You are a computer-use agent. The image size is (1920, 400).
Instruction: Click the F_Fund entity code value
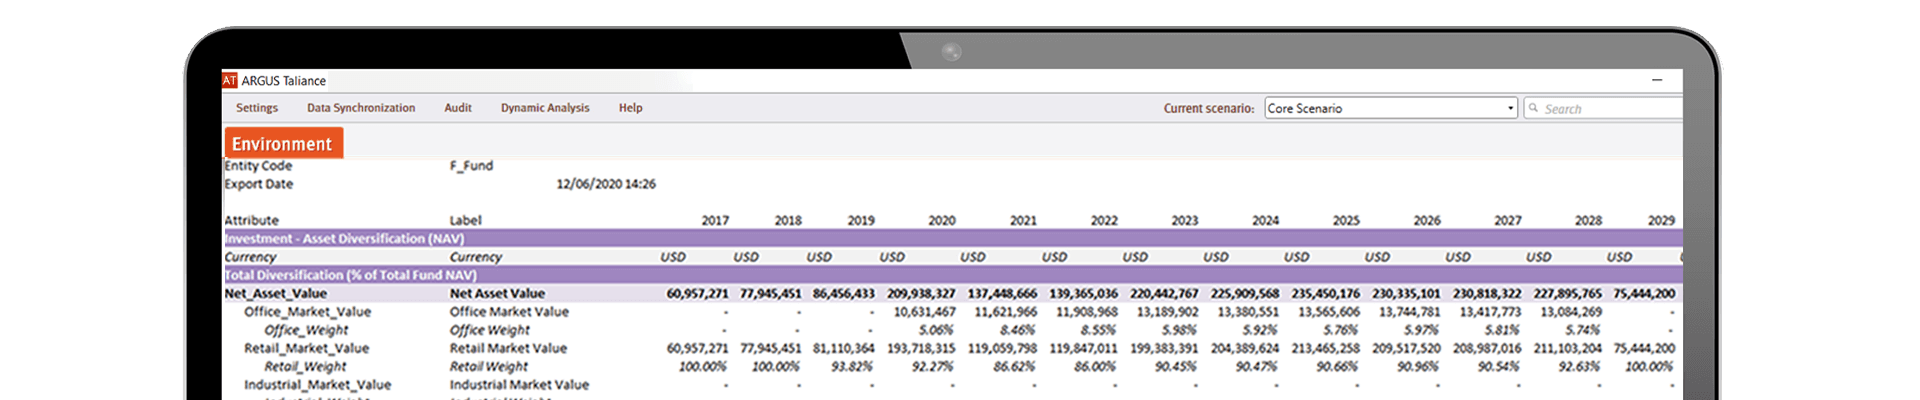click(471, 166)
